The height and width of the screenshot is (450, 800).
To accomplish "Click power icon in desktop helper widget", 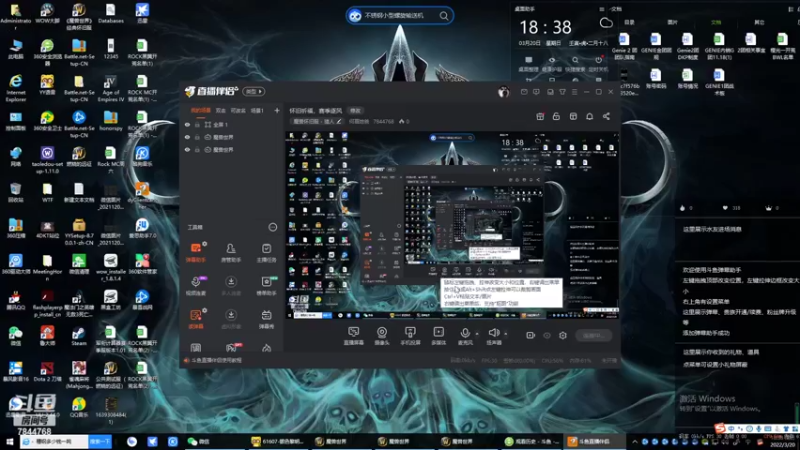I will tap(598, 60).
